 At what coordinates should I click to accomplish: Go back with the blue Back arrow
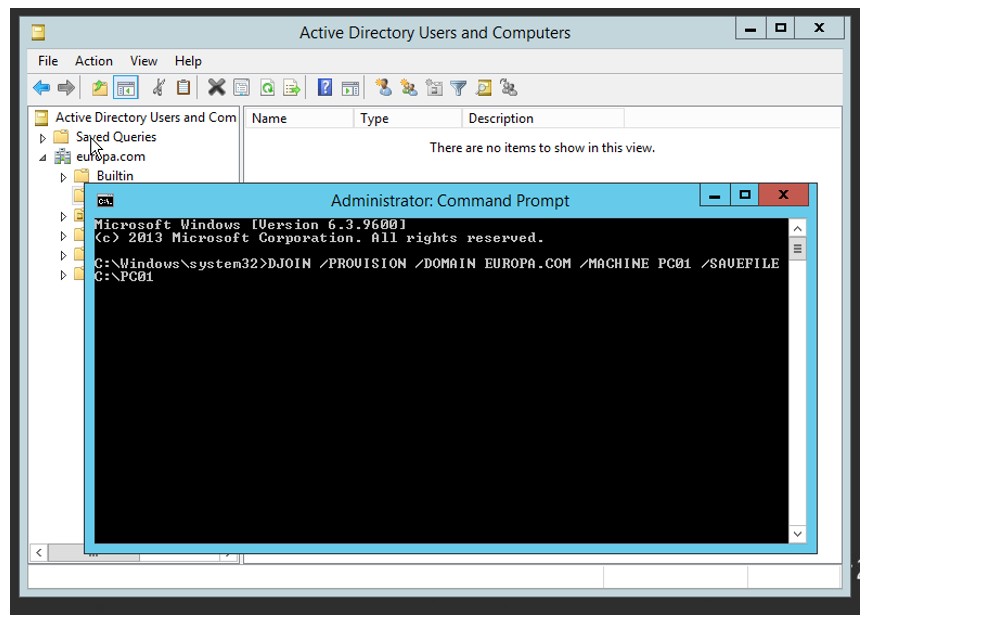(x=41, y=87)
